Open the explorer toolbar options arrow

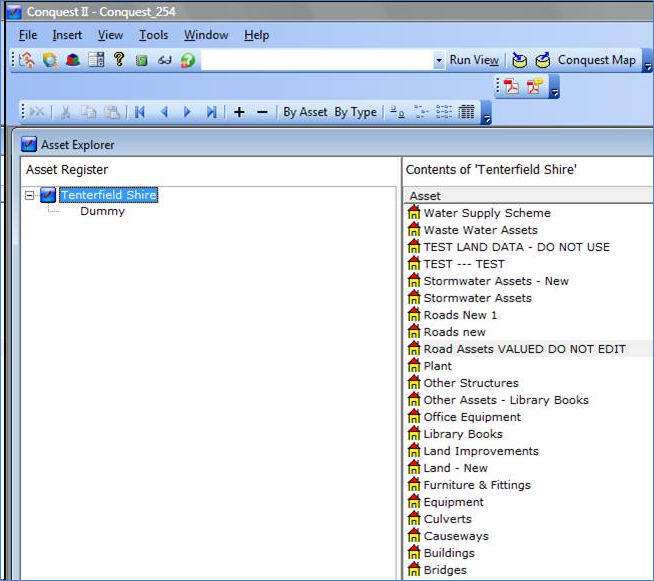tap(486, 113)
